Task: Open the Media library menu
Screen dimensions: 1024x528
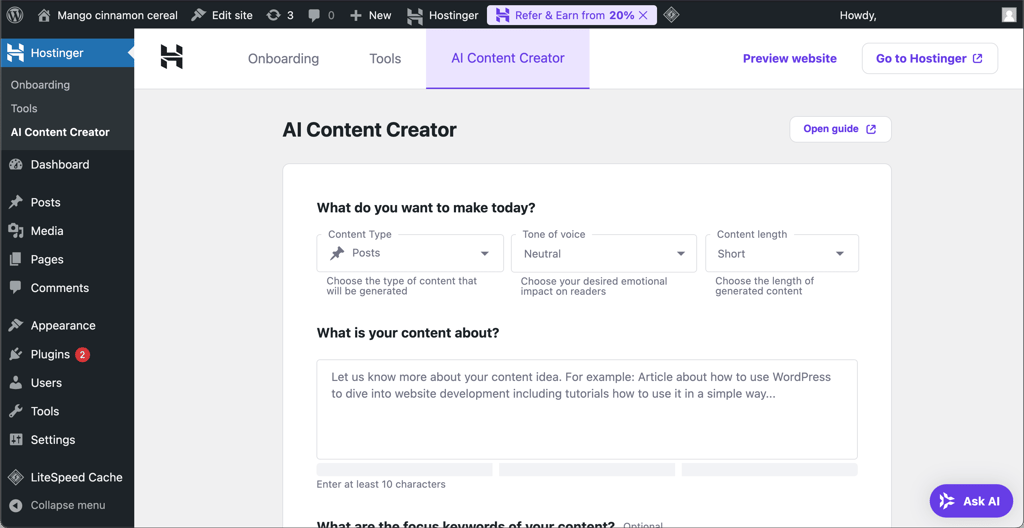Action: point(67,231)
